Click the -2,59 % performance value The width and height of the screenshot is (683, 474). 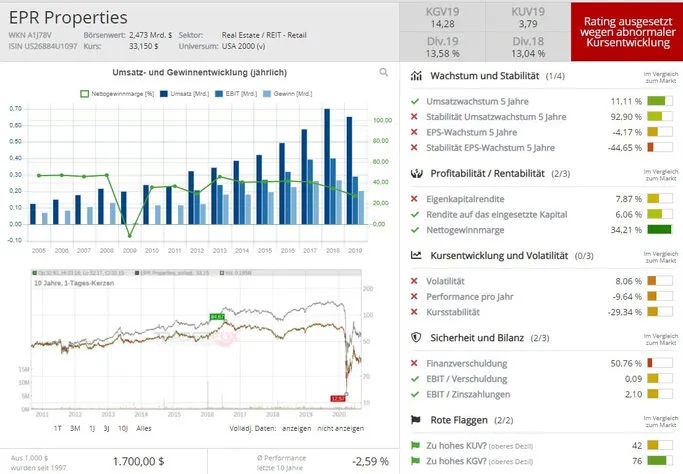click(370, 461)
